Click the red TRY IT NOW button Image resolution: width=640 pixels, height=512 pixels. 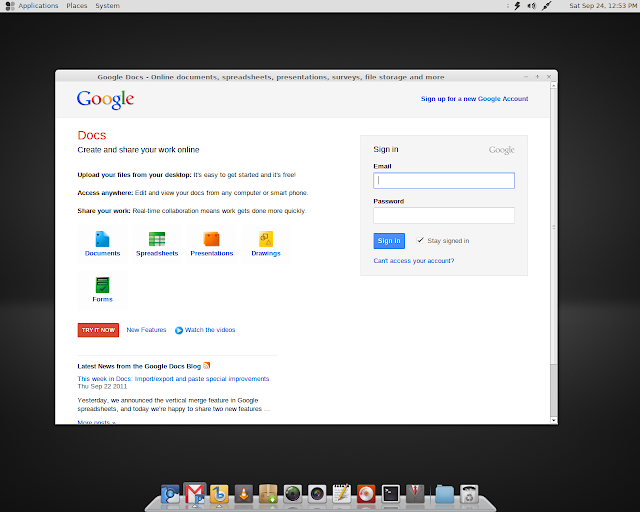point(98,330)
